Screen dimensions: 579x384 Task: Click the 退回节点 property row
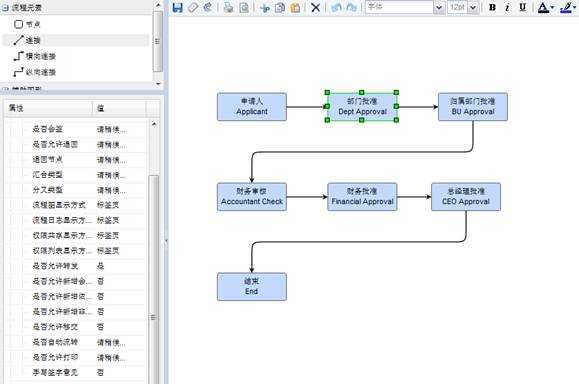pos(76,160)
